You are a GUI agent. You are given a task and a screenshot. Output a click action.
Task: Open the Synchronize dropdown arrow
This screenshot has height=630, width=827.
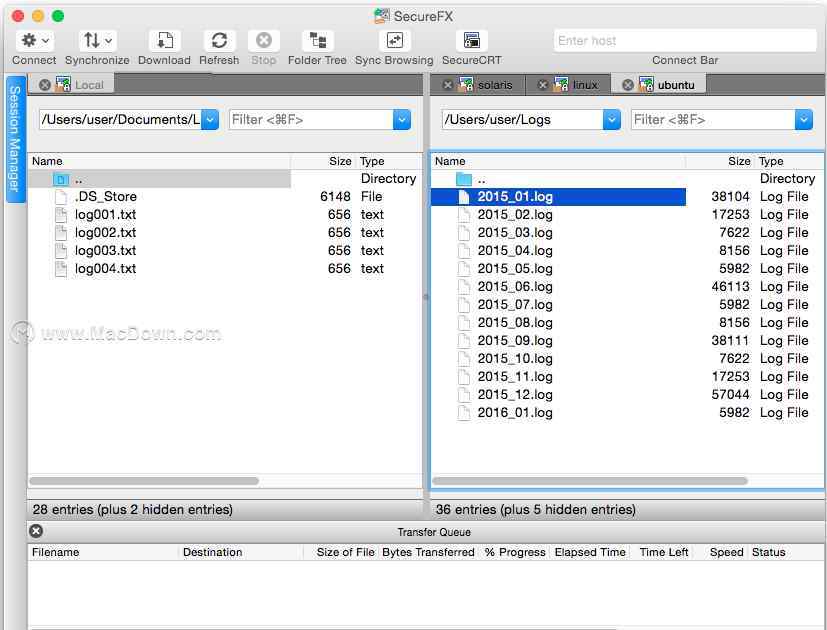click(108, 41)
